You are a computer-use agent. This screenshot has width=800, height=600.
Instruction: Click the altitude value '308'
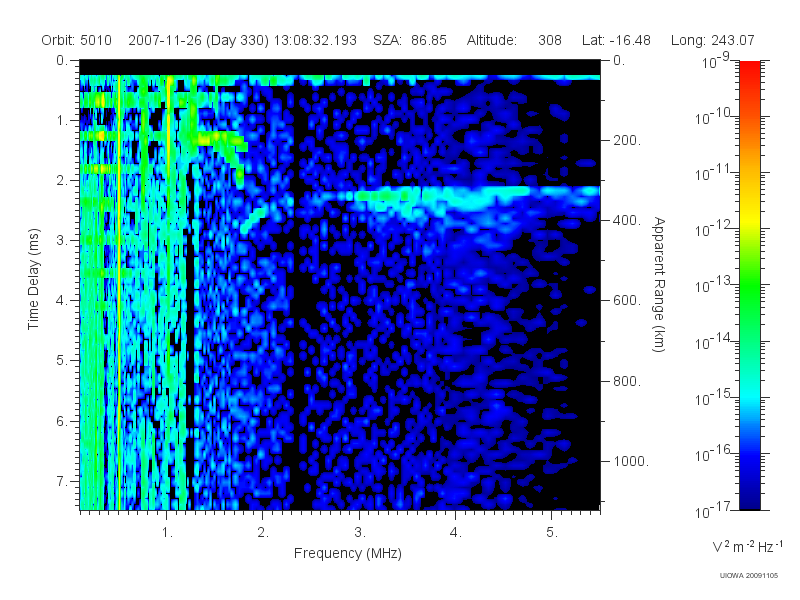point(549,40)
